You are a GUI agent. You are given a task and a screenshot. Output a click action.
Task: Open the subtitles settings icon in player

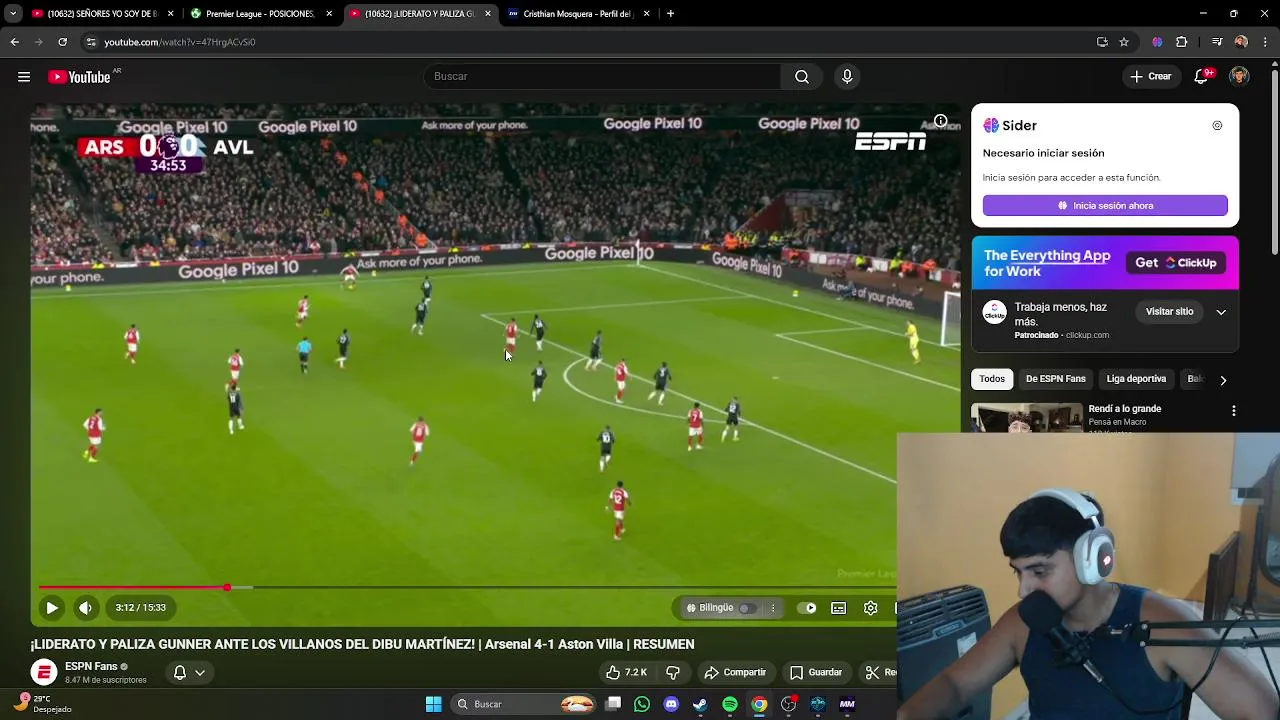click(x=839, y=607)
